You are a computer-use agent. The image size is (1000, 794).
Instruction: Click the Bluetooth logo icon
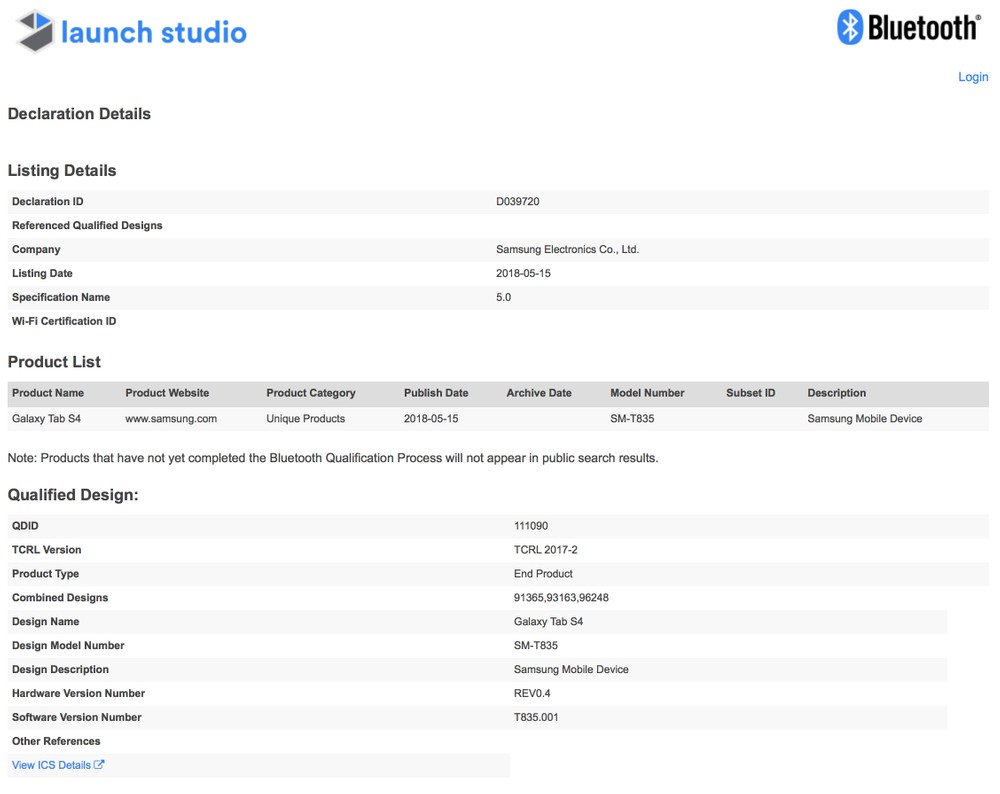point(850,27)
